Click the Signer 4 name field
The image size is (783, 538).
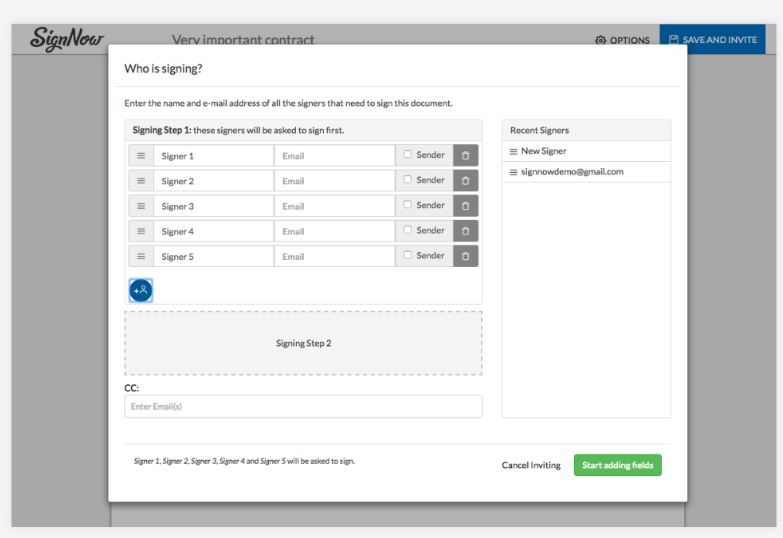(213, 231)
